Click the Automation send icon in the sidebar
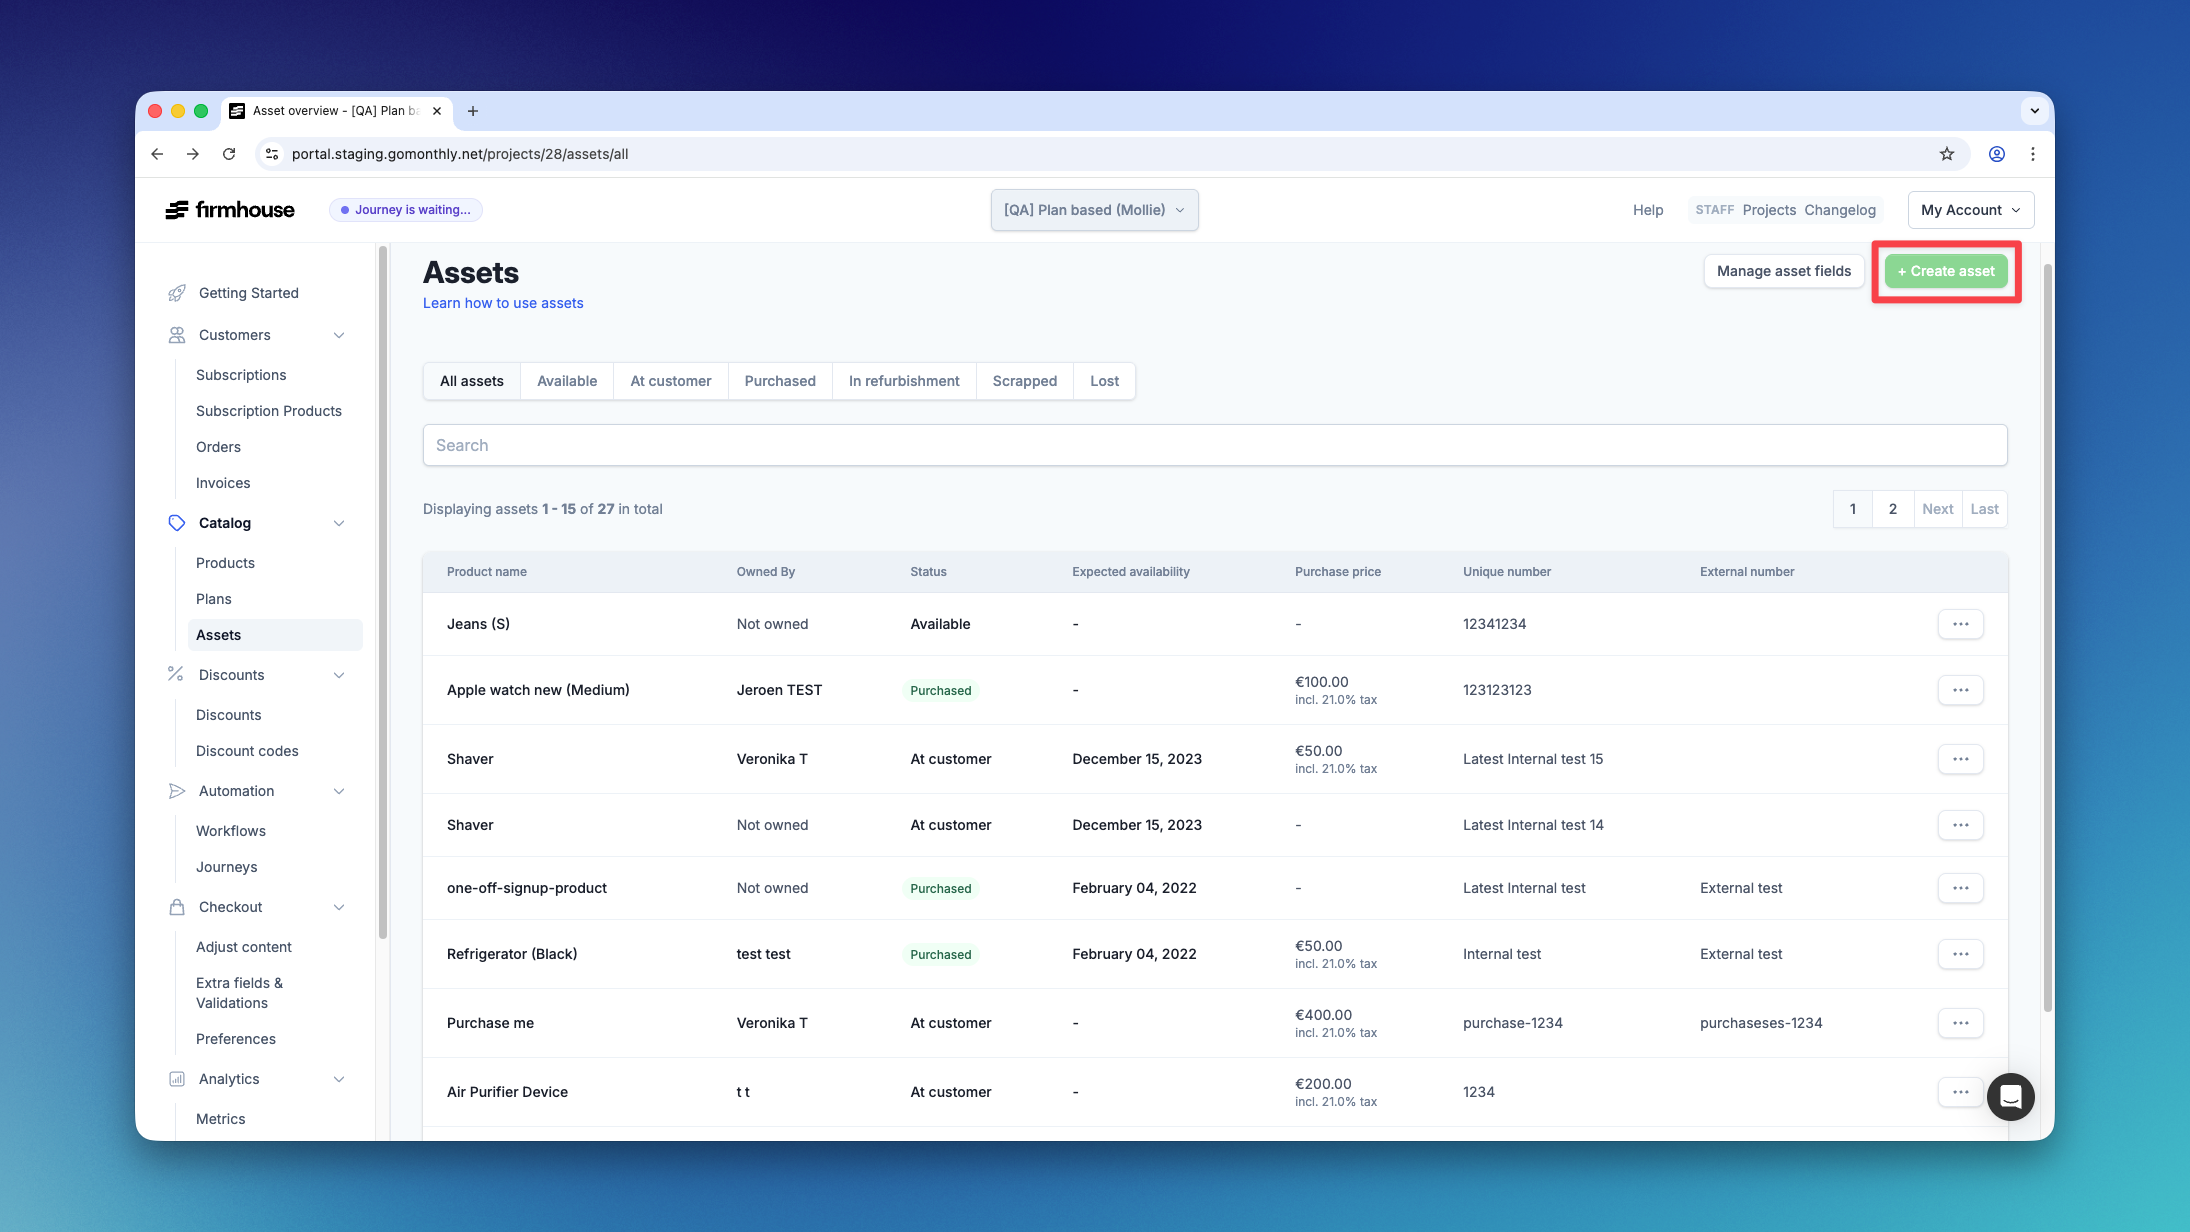The height and width of the screenshot is (1232, 2190). pyautogui.click(x=176, y=791)
